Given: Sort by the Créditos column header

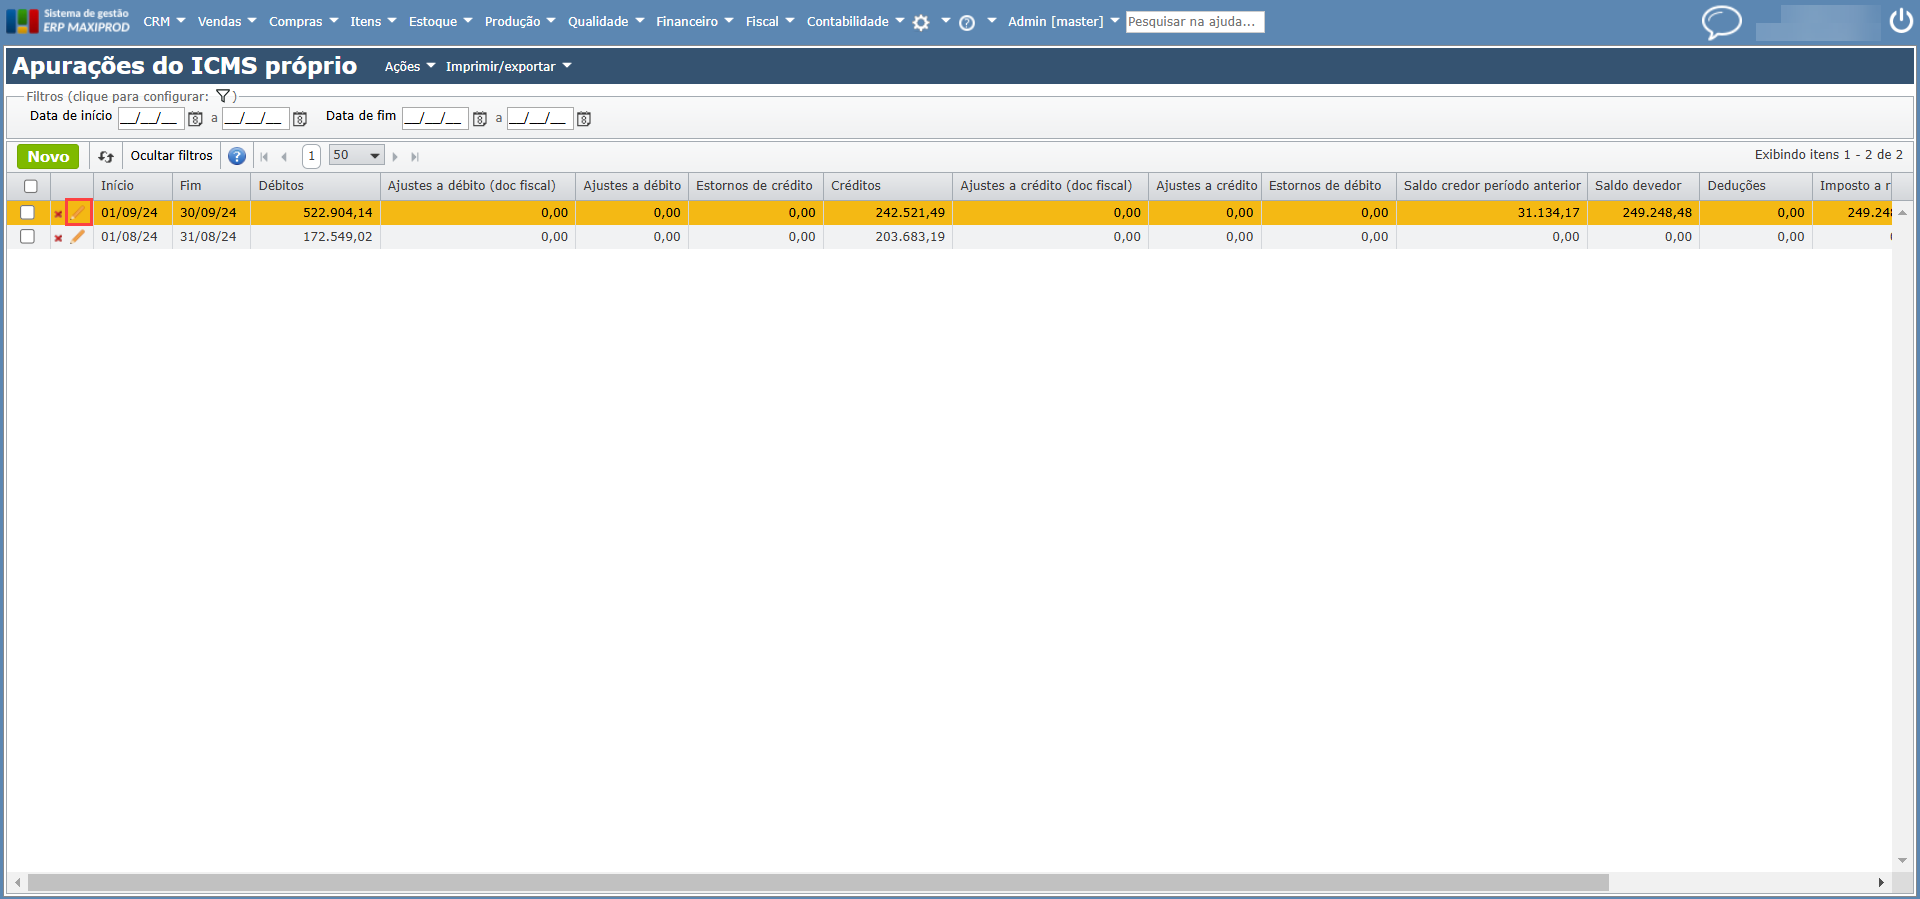Looking at the screenshot, I should pos(888,186).
